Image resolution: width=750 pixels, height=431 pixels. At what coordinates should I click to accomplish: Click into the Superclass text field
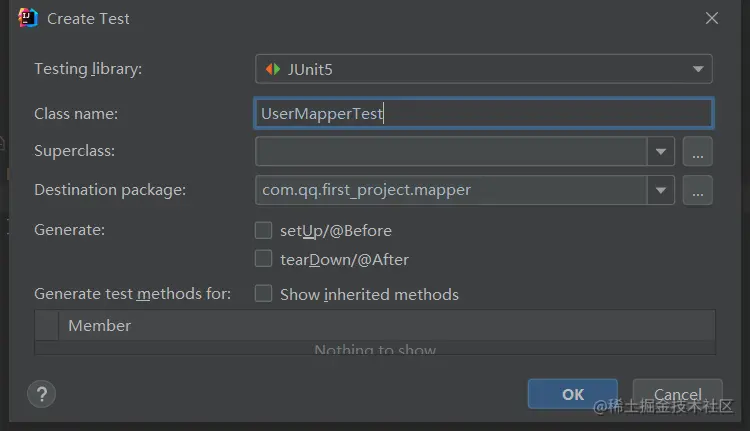(x=451, y=152)
